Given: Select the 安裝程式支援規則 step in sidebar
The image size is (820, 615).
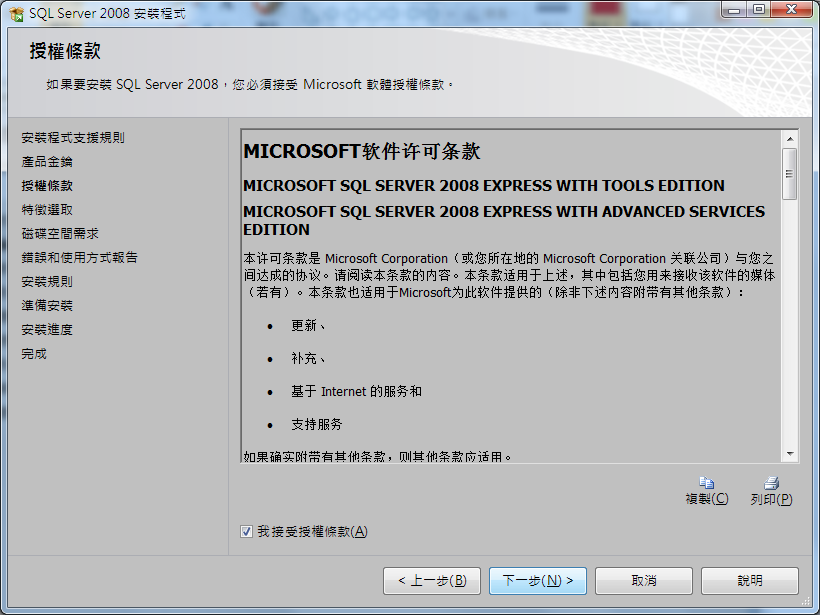Looking at the screenshot, I should pyautogui.click(x=73, y=138).
